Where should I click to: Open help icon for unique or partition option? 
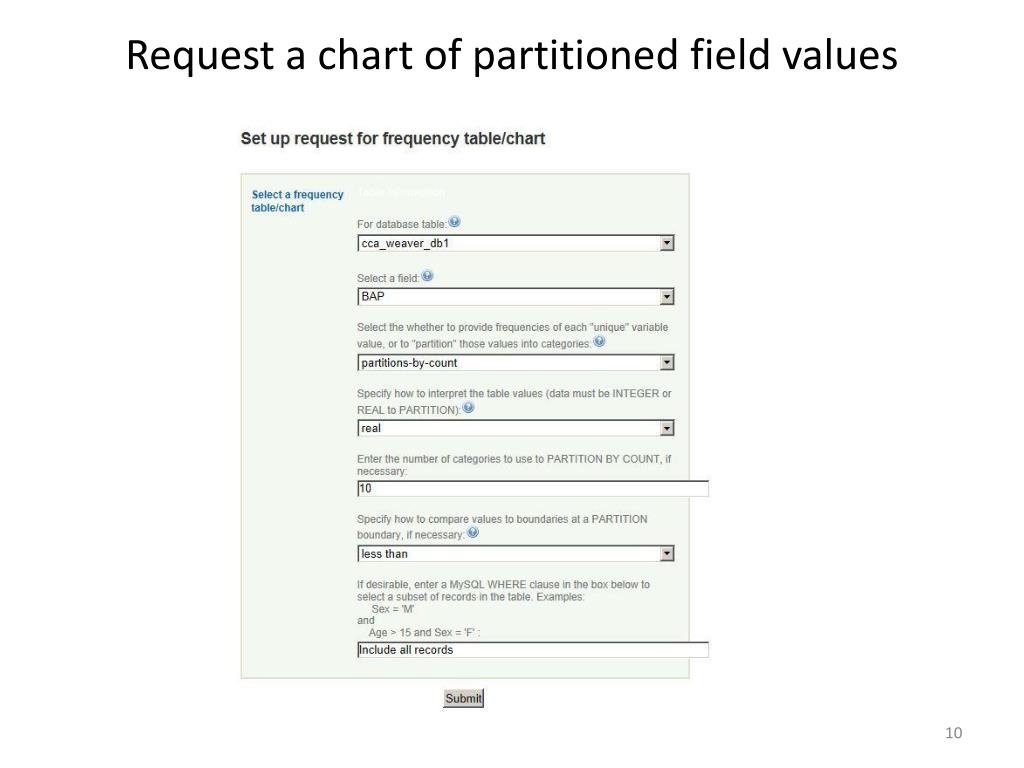pos(599,342)
